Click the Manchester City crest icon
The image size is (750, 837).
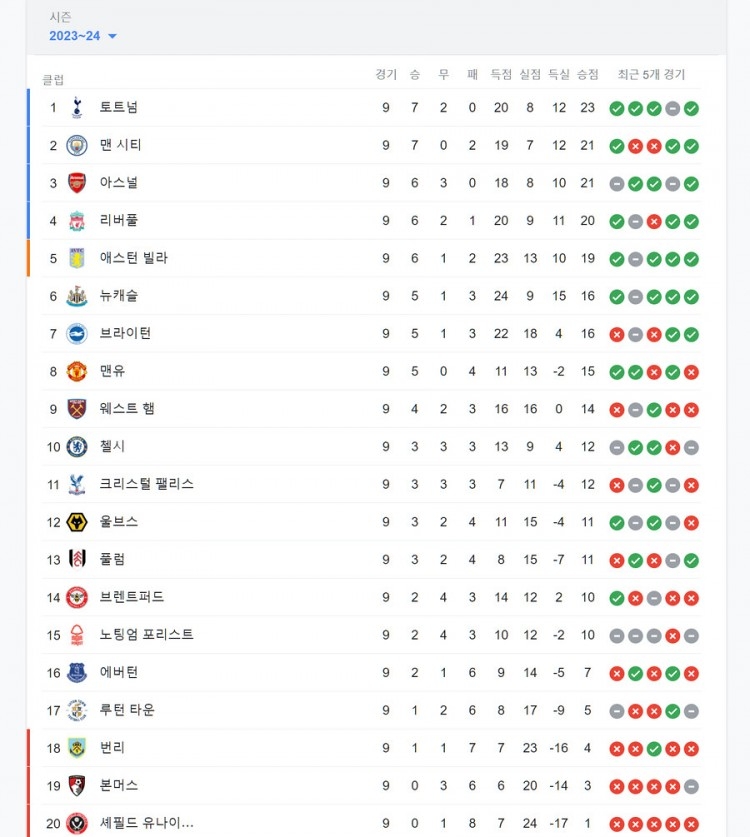pyautogui.click(x=77, y=145)
